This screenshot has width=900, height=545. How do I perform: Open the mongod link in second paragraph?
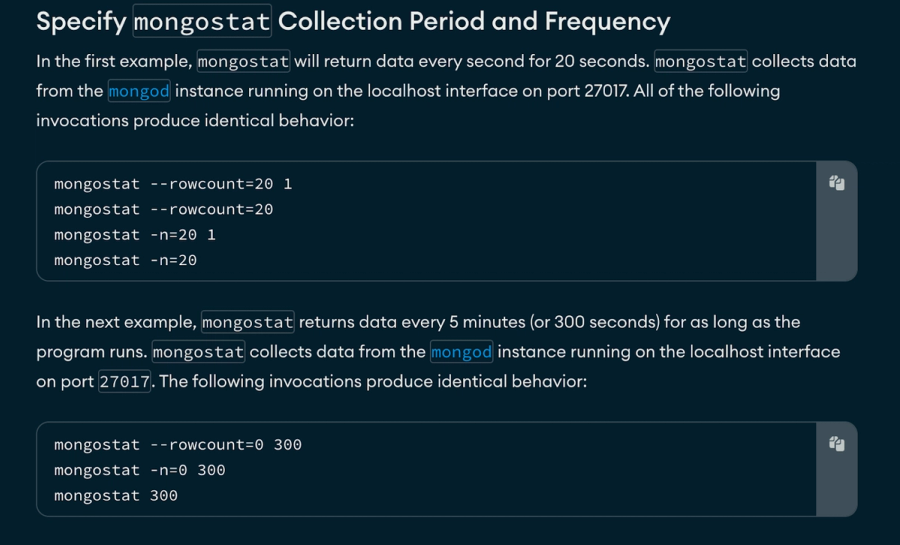(x=461, y=352)
